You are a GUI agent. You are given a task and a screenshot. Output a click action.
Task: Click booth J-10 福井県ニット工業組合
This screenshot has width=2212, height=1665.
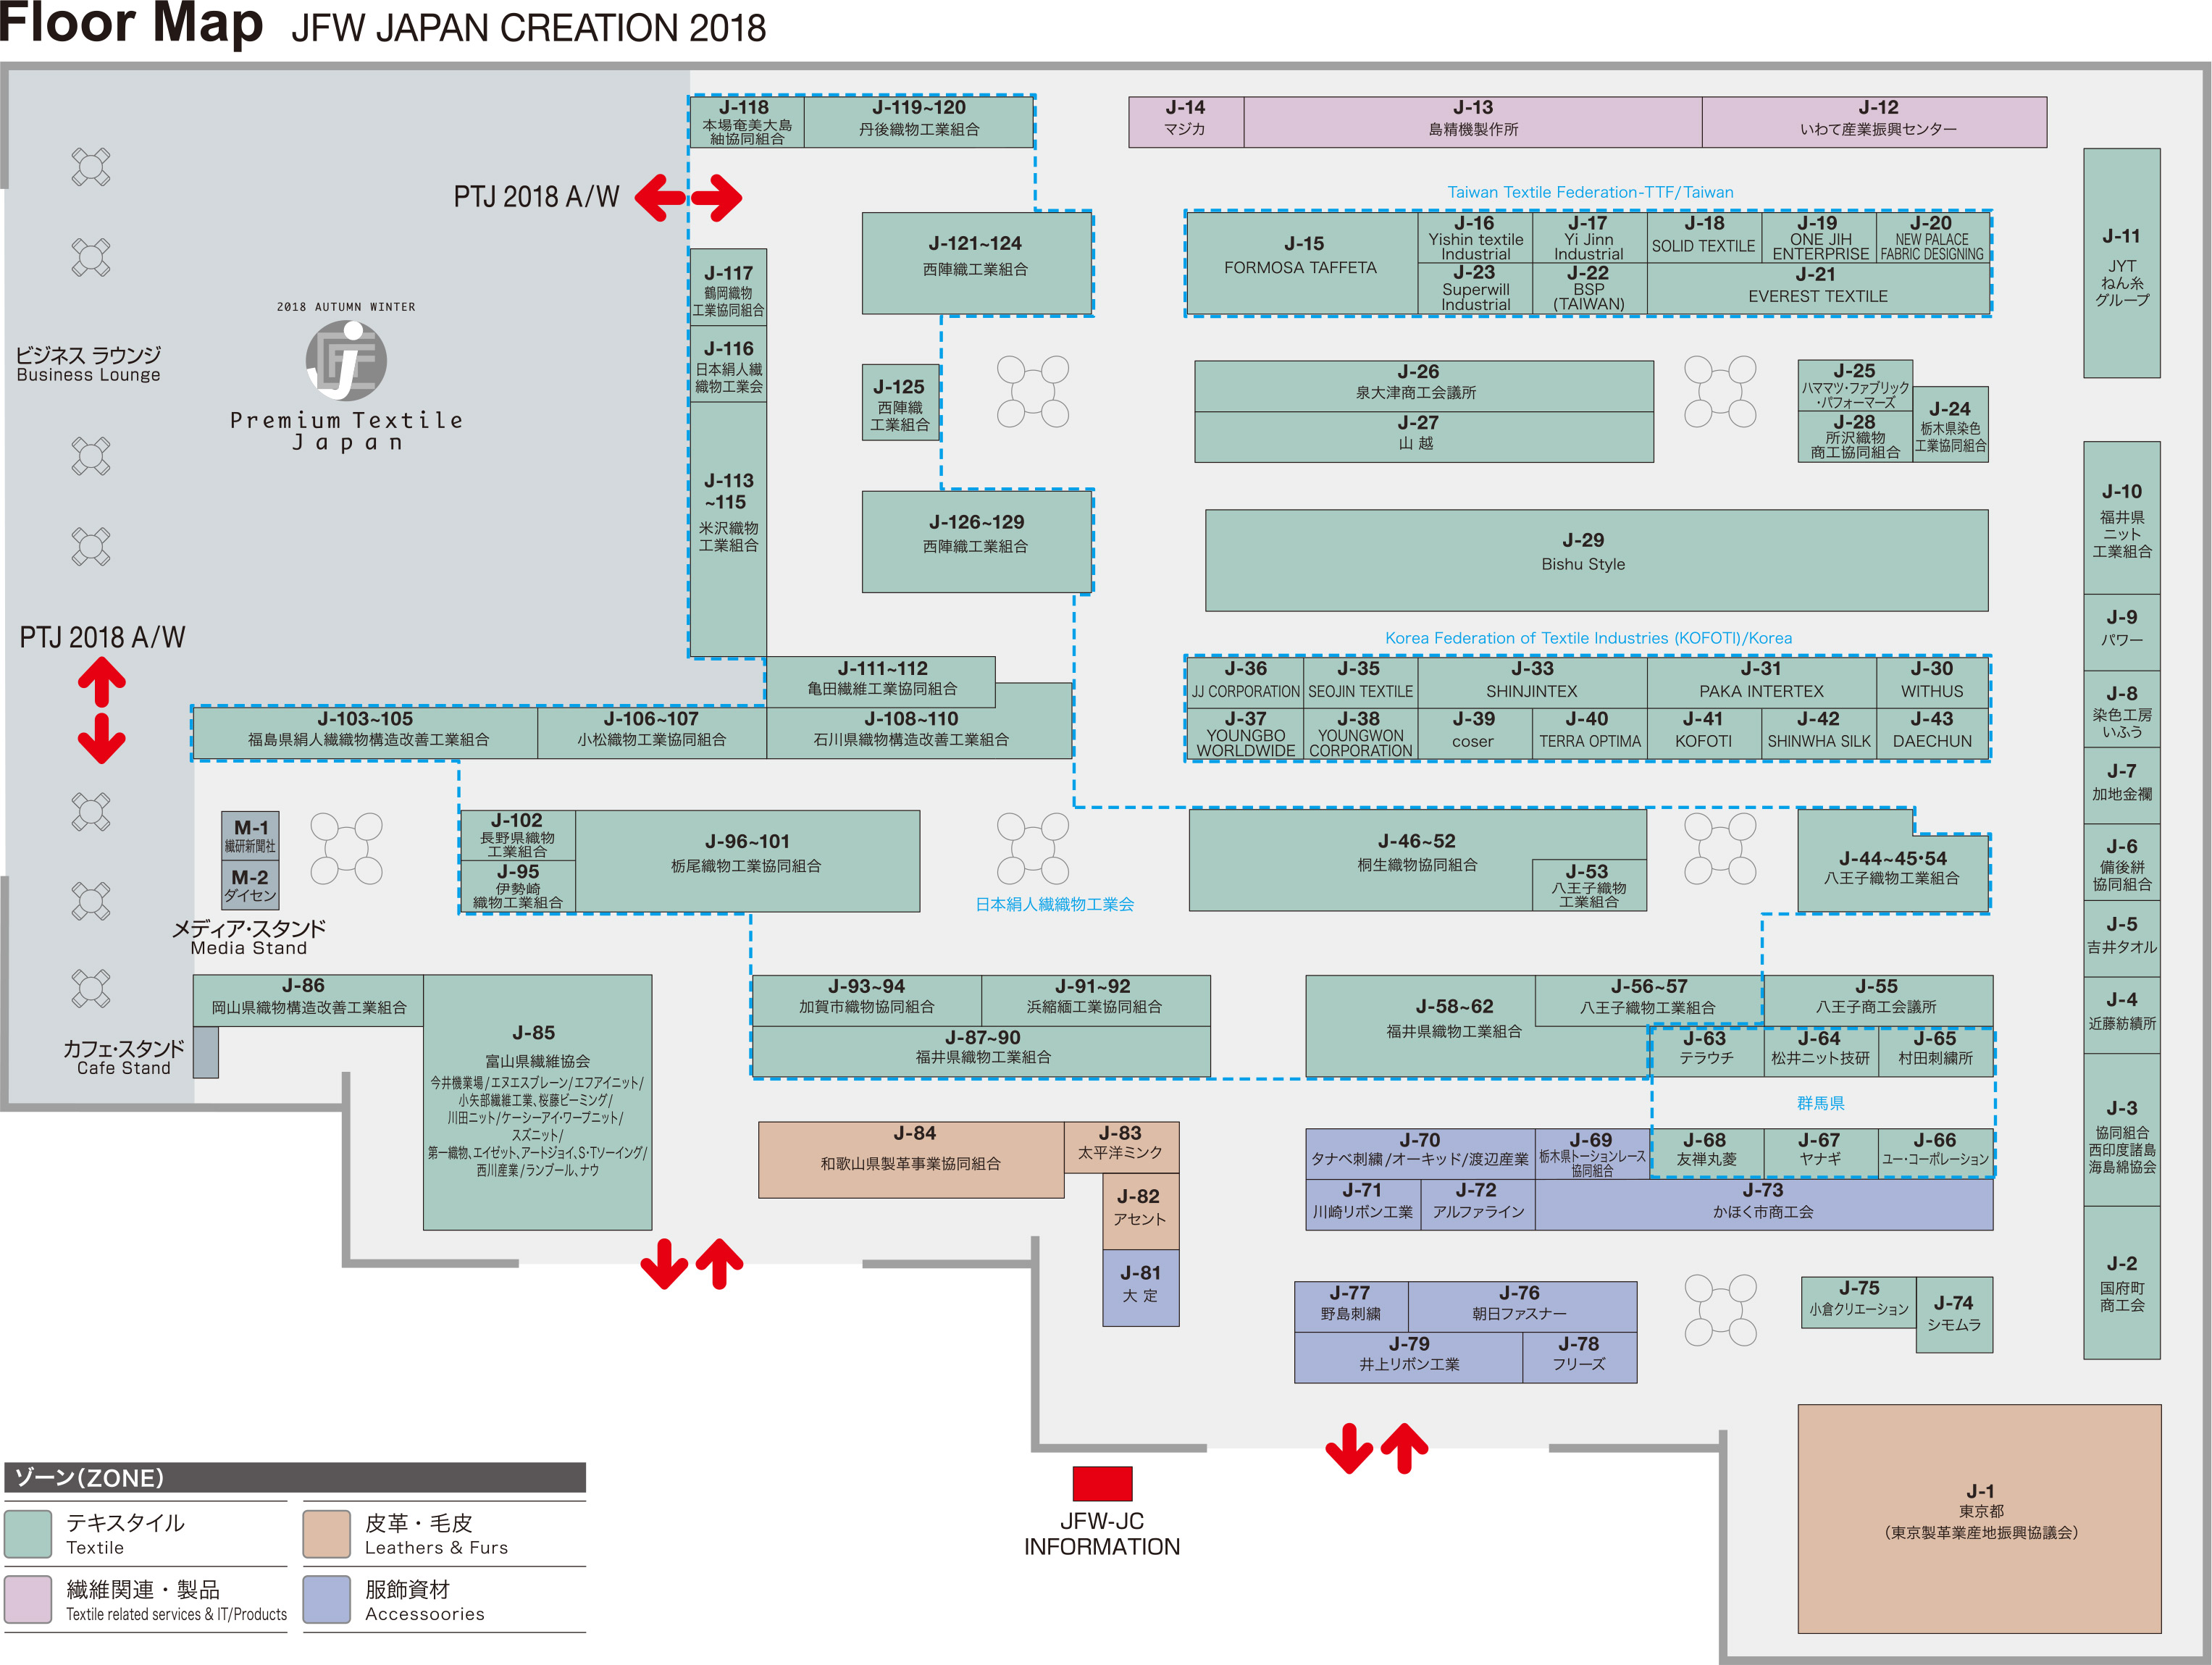click(x=2122, y=518)
